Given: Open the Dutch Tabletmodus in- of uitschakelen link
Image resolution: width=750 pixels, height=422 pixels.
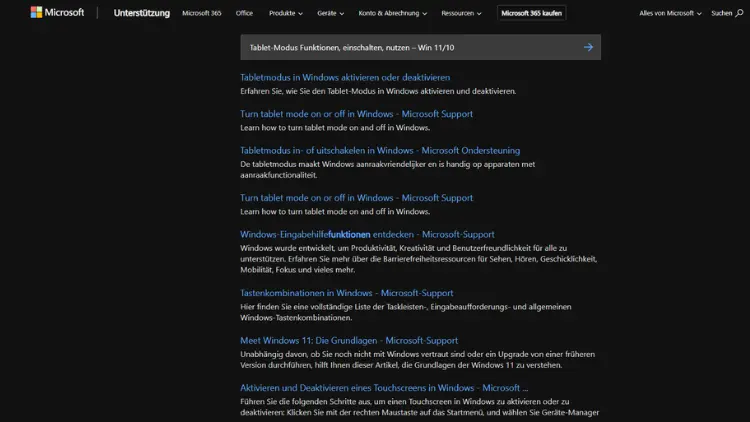Looking at the screenshot, I should (380, 150).
